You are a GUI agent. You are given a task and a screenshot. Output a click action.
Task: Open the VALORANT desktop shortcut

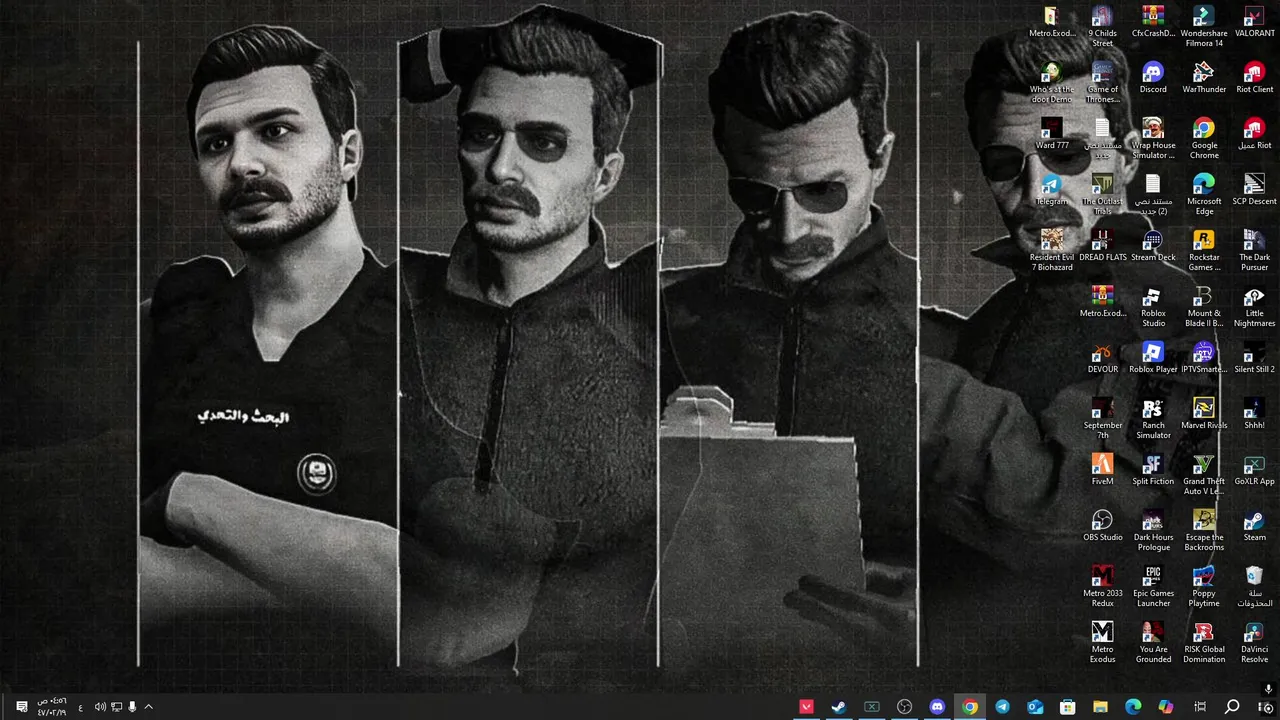pos(1254,23)
